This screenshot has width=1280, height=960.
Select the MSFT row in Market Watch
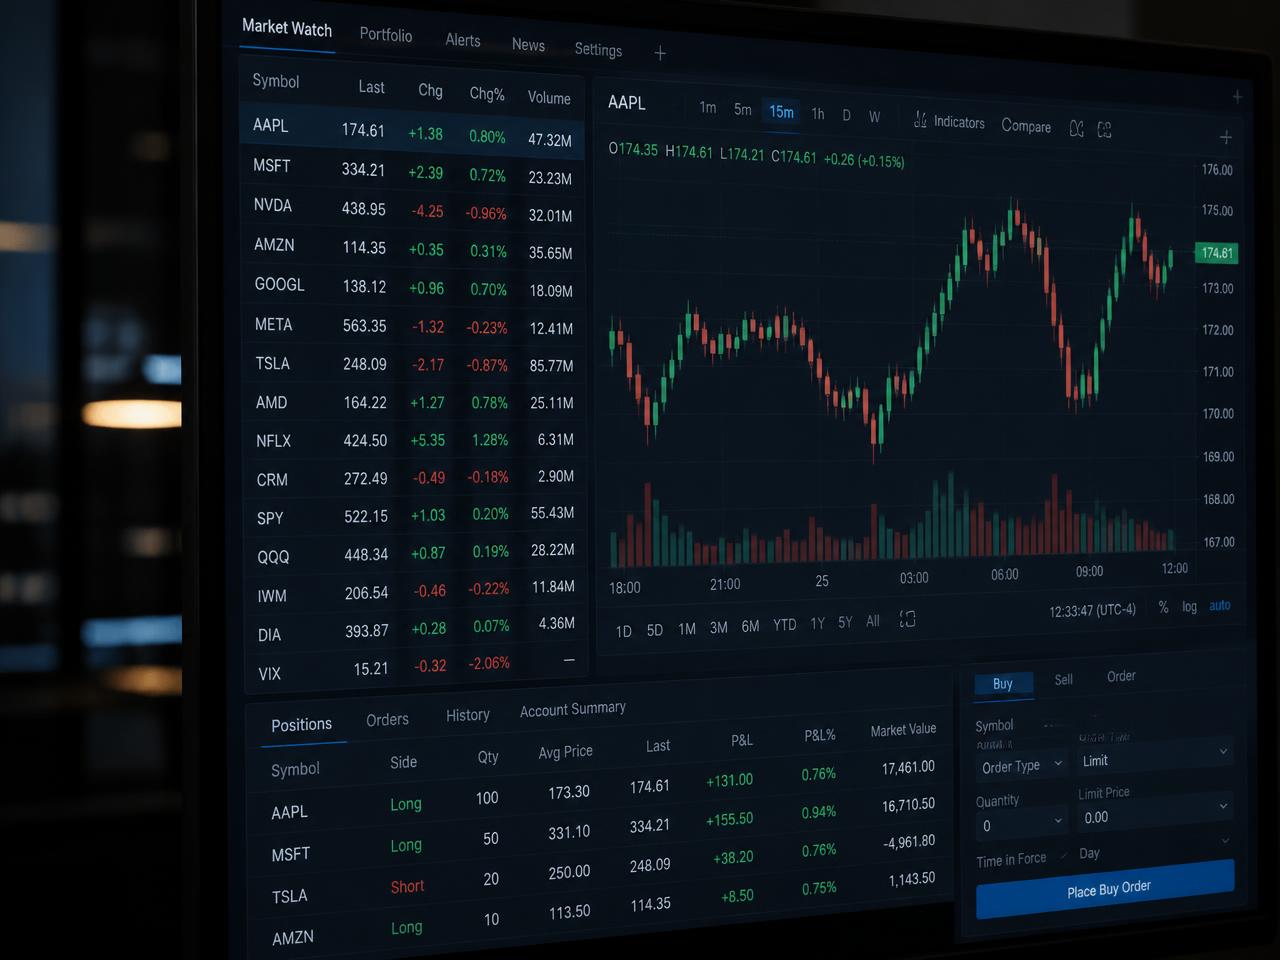411,171
